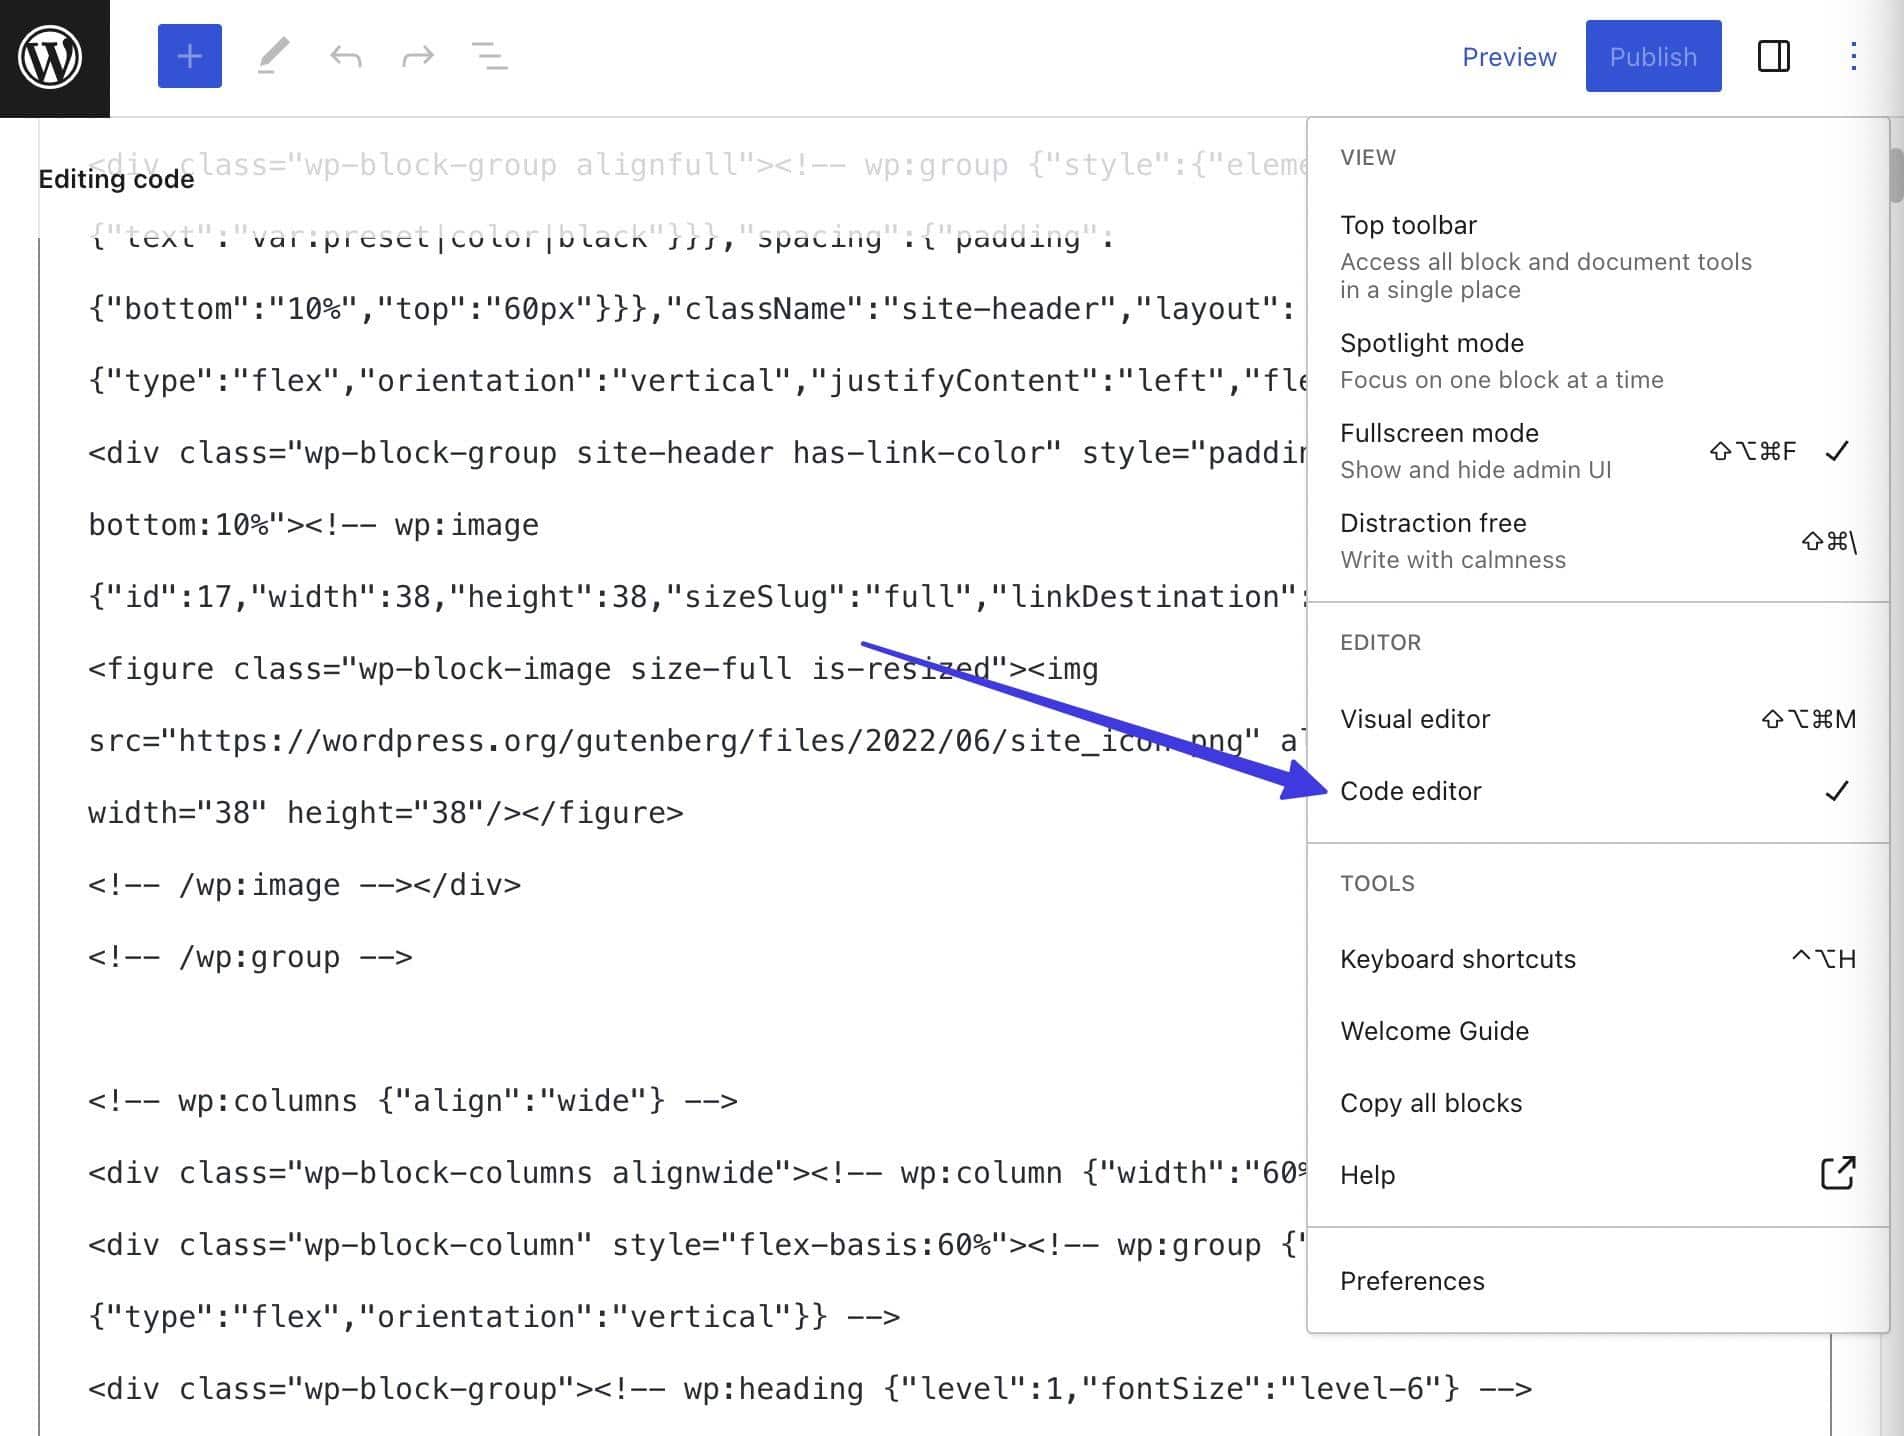1904x1436 pixels.
Task: Open the block inserter
Action: [x=189, y=56]
